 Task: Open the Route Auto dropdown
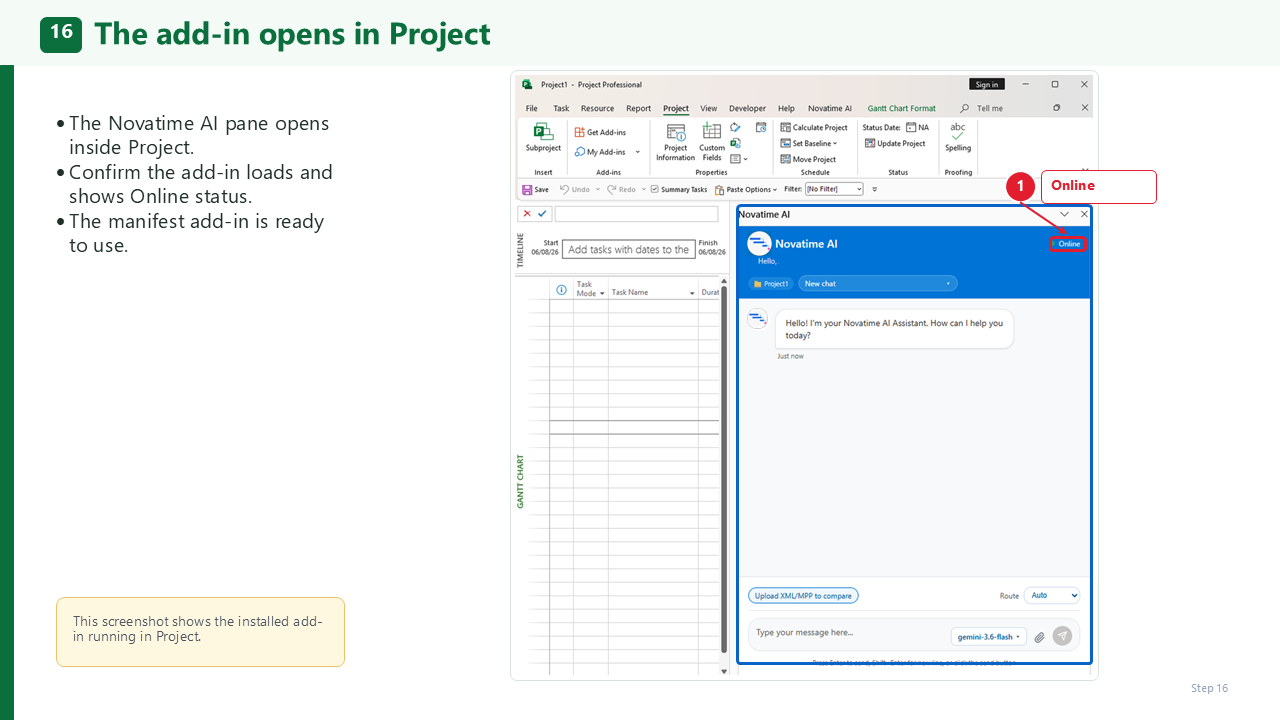coord(1052,595)
